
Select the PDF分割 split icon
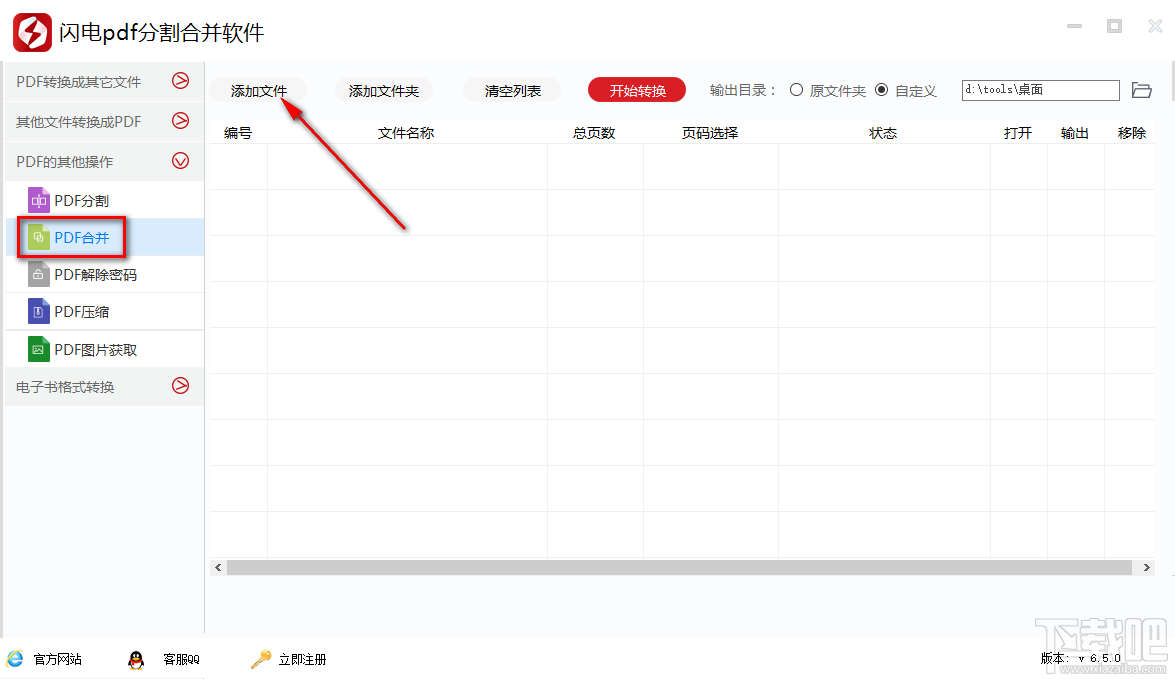click(38, 199)
